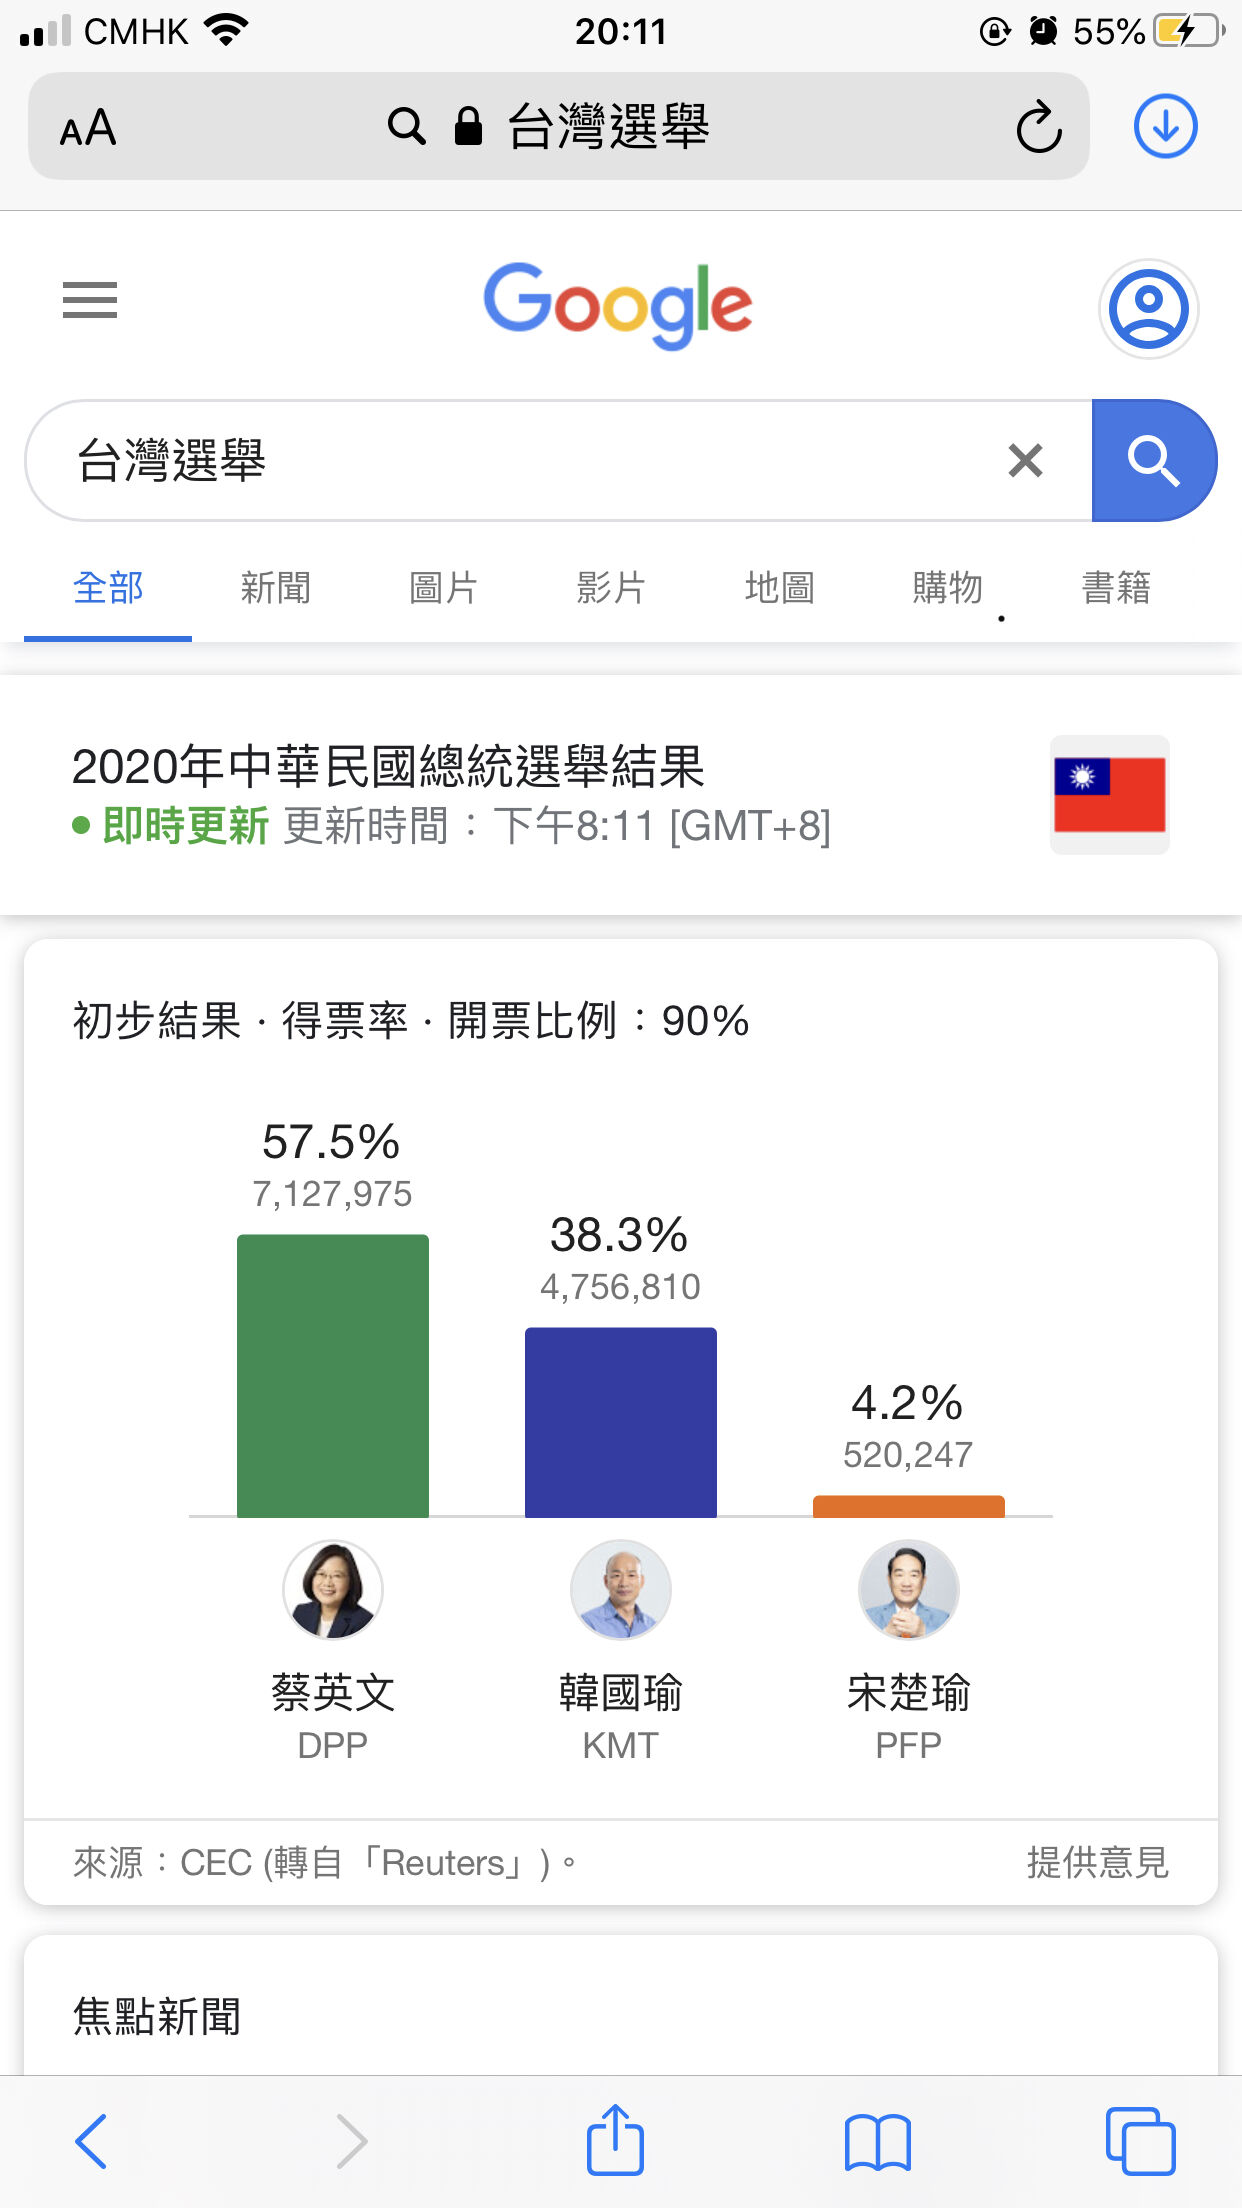Tap the blue search magnifier button
The image size is (1242, 2208).
1154,461
